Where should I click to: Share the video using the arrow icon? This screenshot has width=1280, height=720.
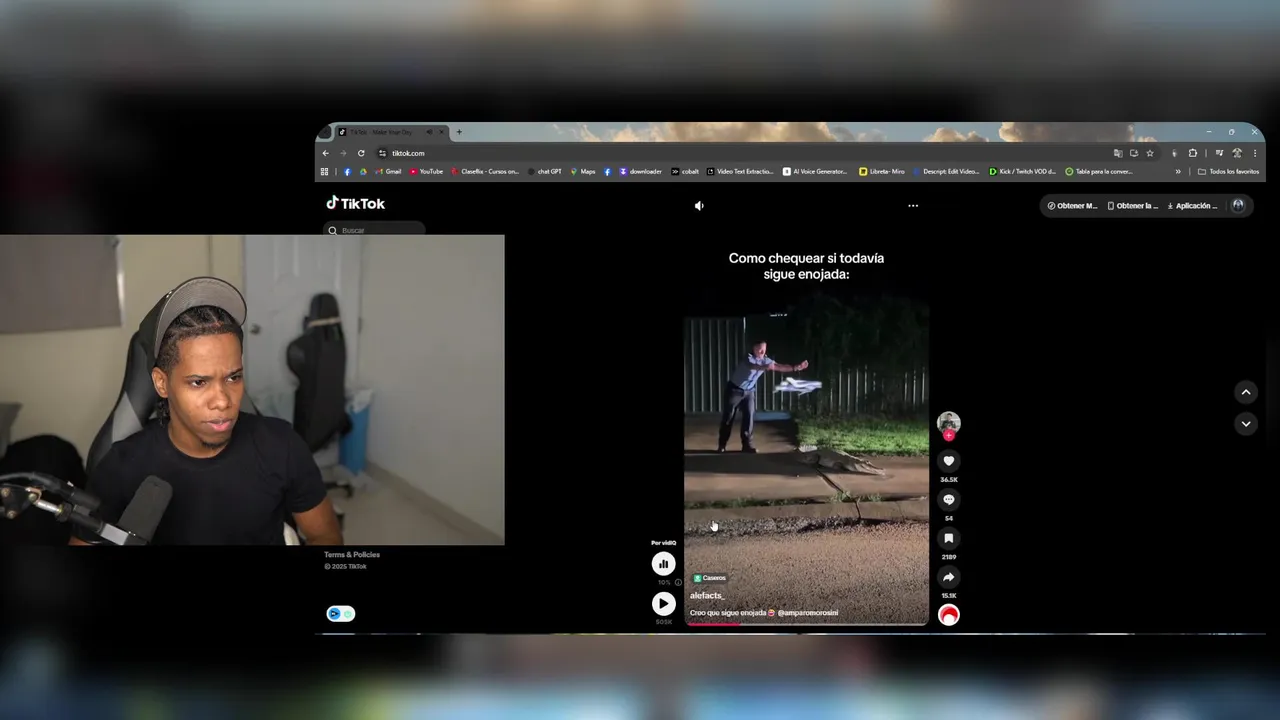pos(949,577)
